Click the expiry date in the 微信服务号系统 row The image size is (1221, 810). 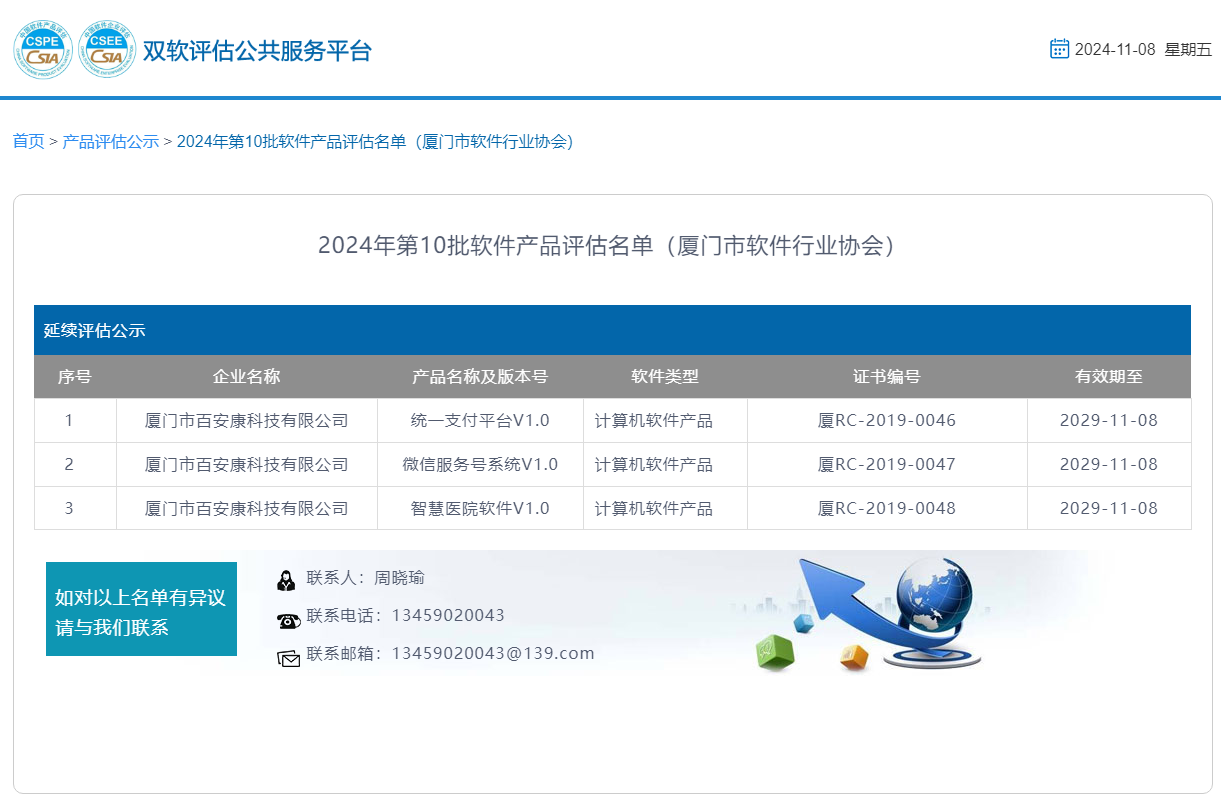click(x=1109, y=465)
